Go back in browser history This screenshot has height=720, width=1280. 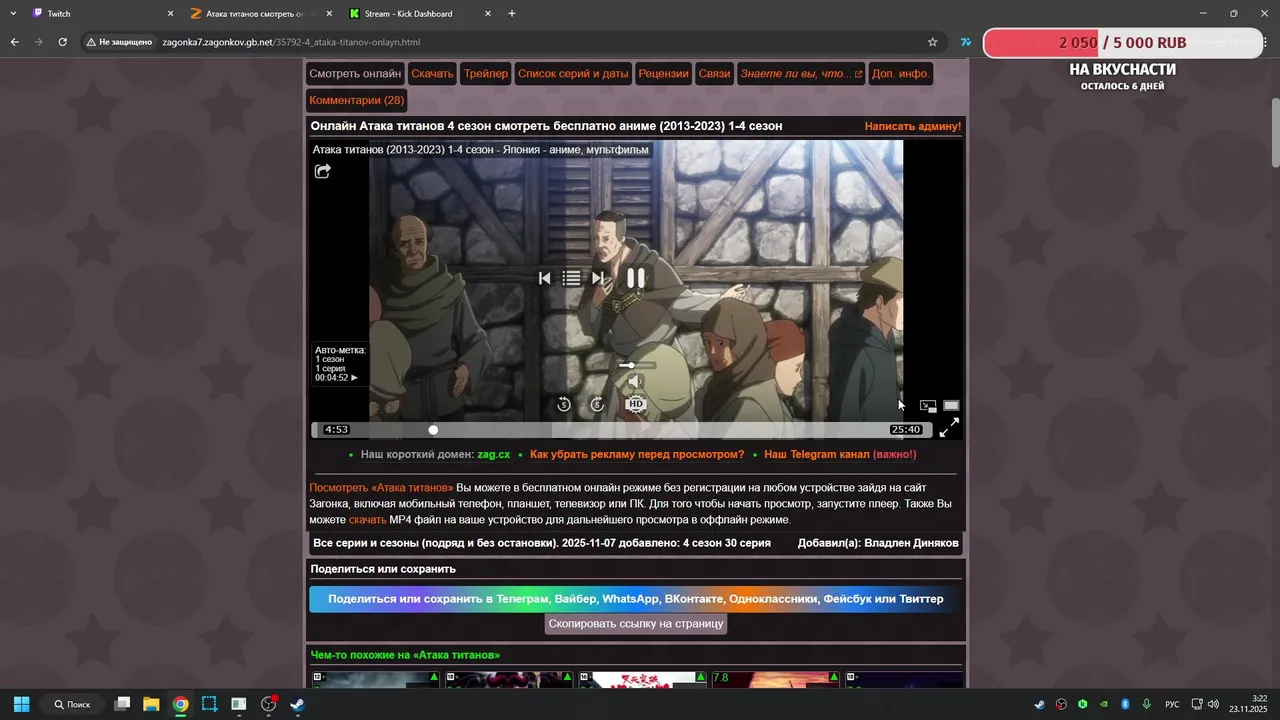15,42
